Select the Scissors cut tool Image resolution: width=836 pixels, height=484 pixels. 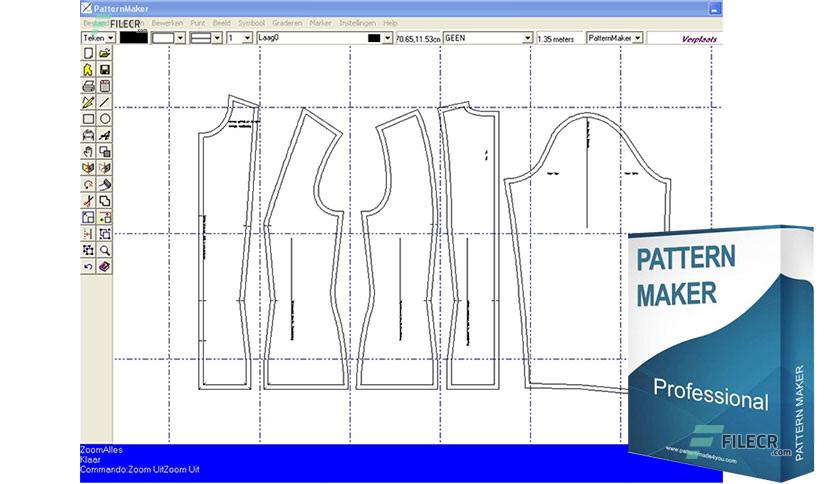(88, 201)
